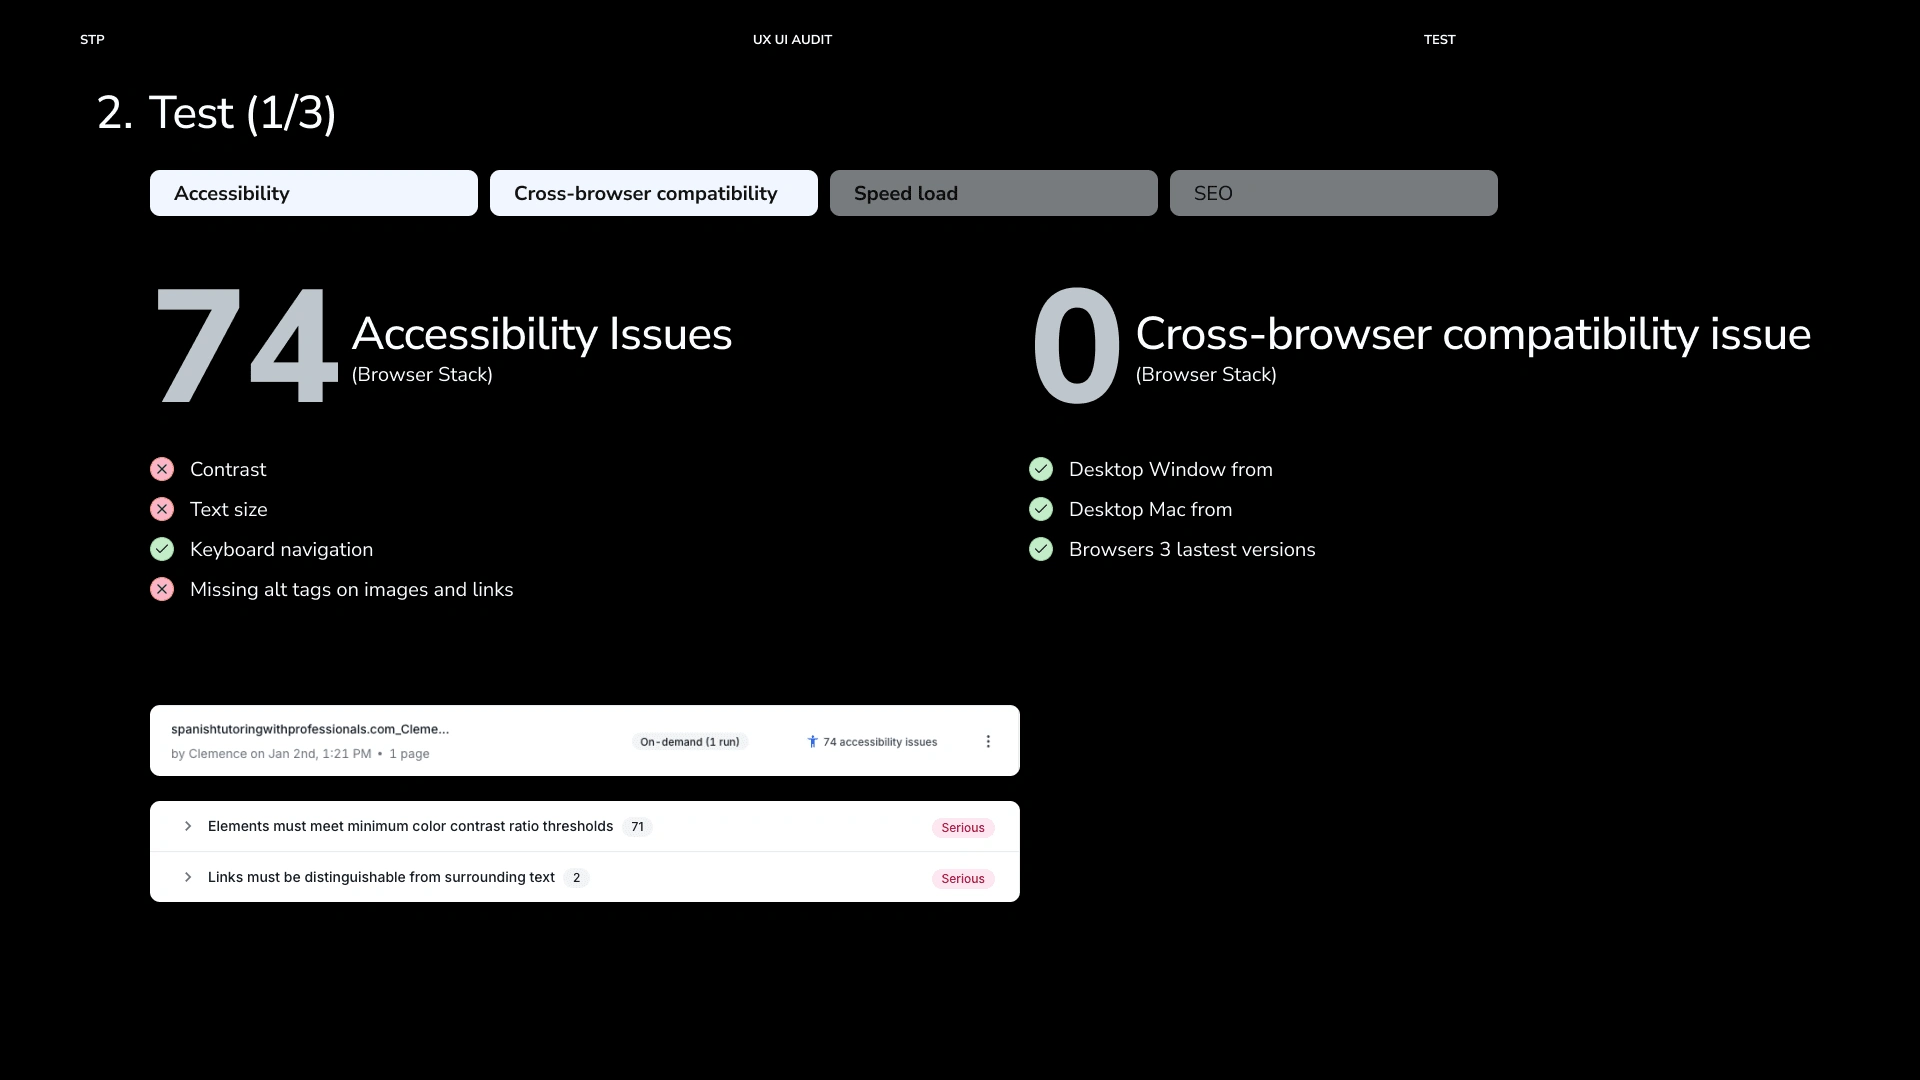The height and width of the screenshot is (1080, 1920).
Task: Expand the Links must be distinguishable row
Action: coord(187,877)
